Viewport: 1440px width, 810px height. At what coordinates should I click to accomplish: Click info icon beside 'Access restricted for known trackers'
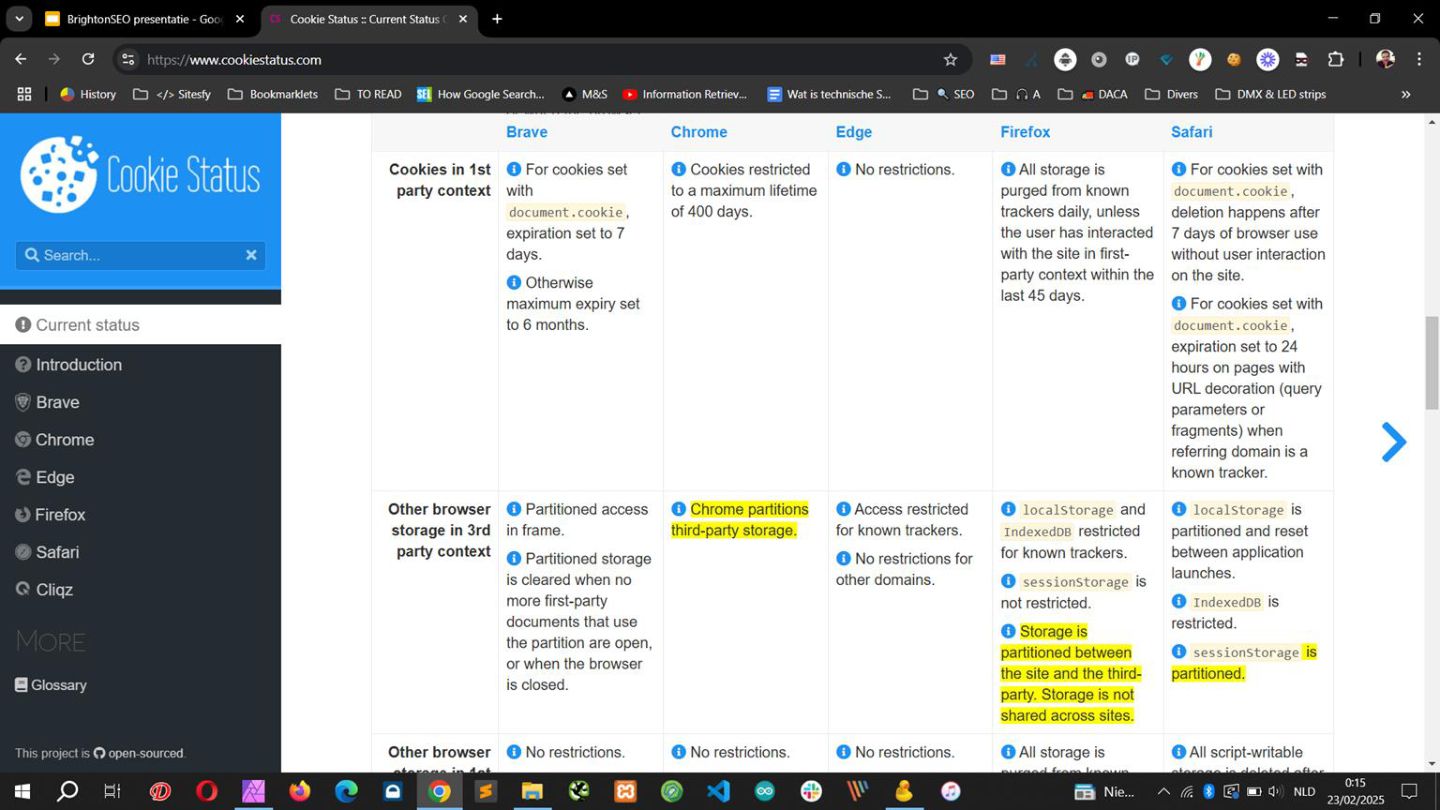[x=843, y=509]
